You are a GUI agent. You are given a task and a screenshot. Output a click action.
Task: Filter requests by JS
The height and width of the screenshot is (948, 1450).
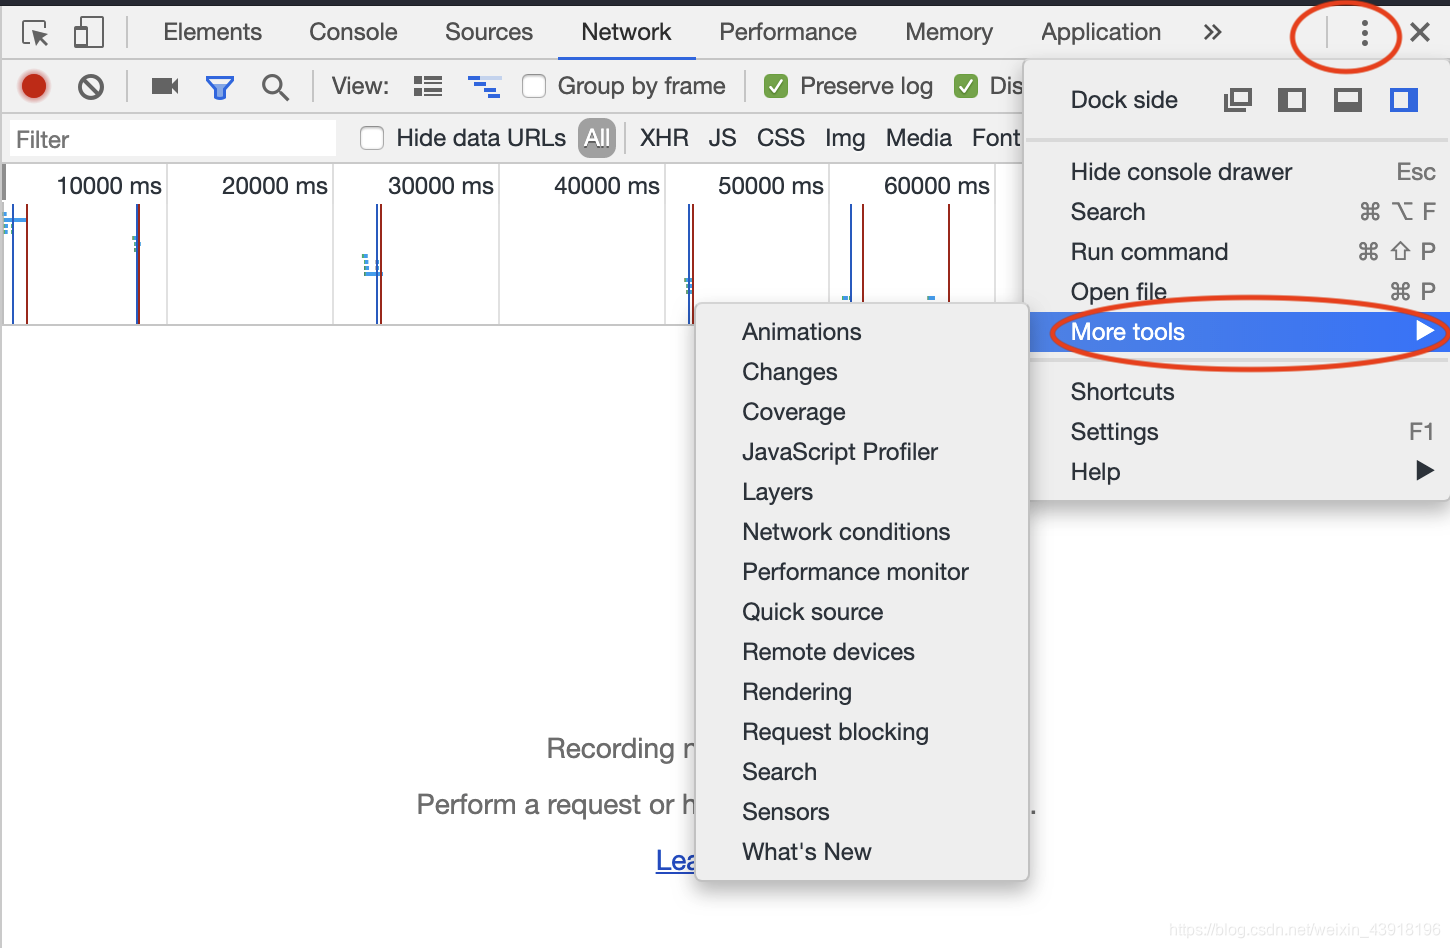tap(722, 138)
